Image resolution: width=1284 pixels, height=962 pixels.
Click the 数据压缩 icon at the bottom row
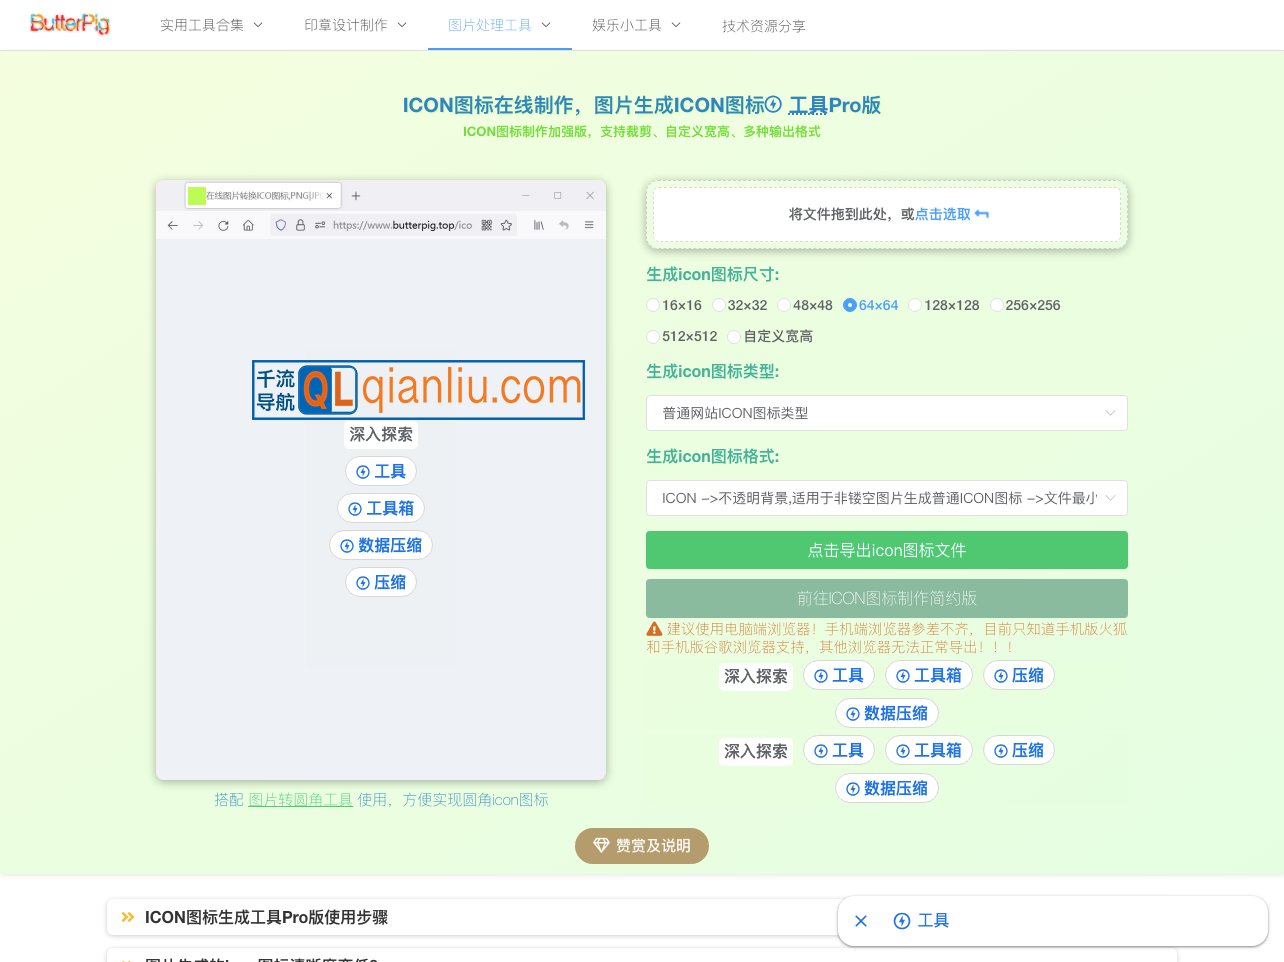click(x=887, y=788)
